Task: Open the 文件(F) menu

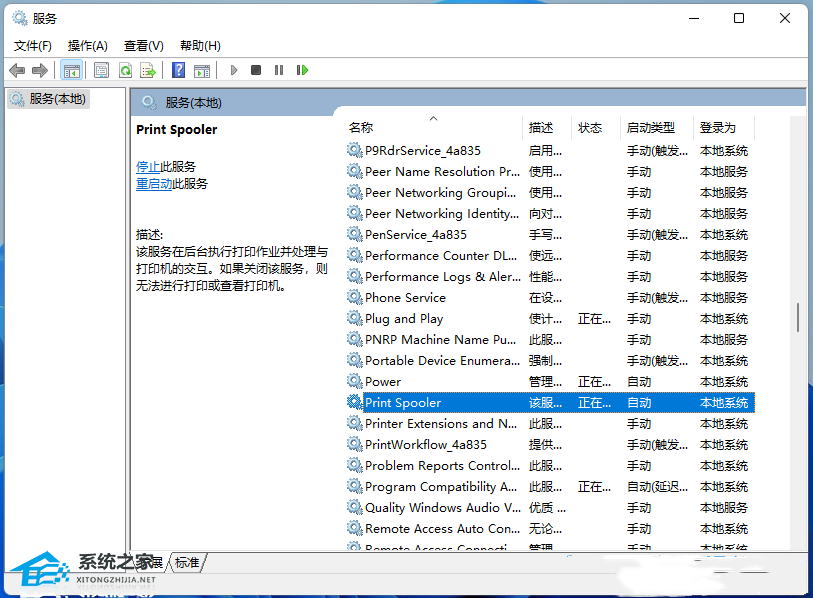Action: (x=33, y=46)
